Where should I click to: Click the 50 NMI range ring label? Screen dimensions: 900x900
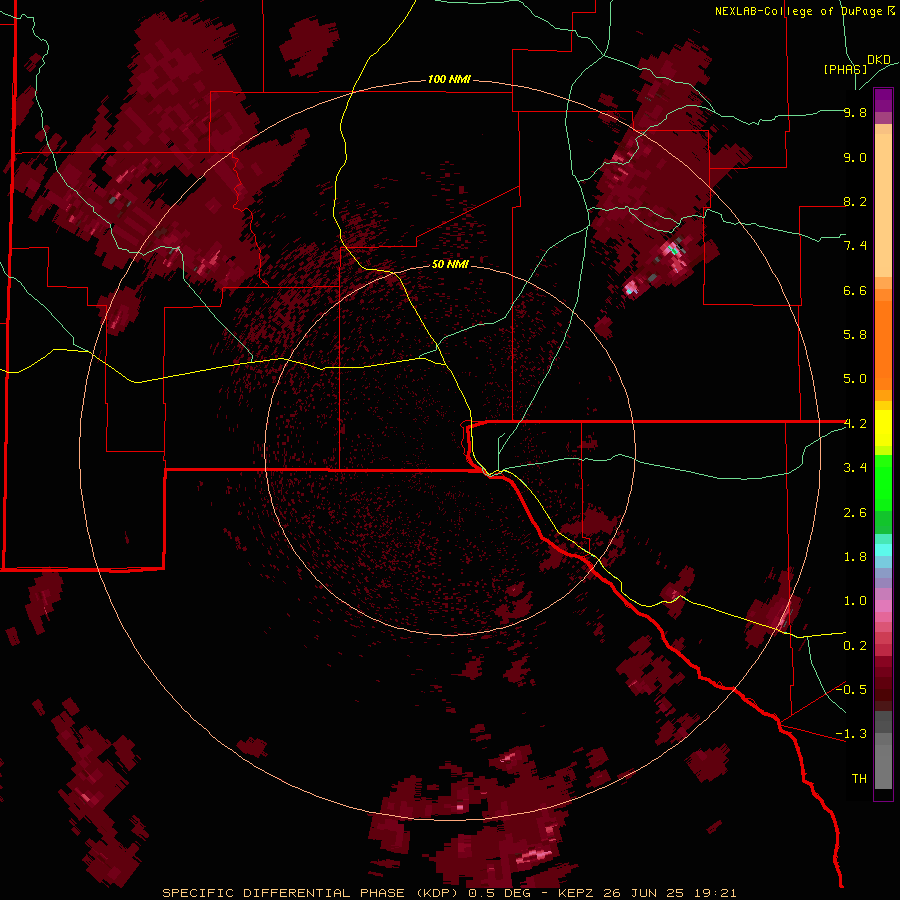(450, 264)
